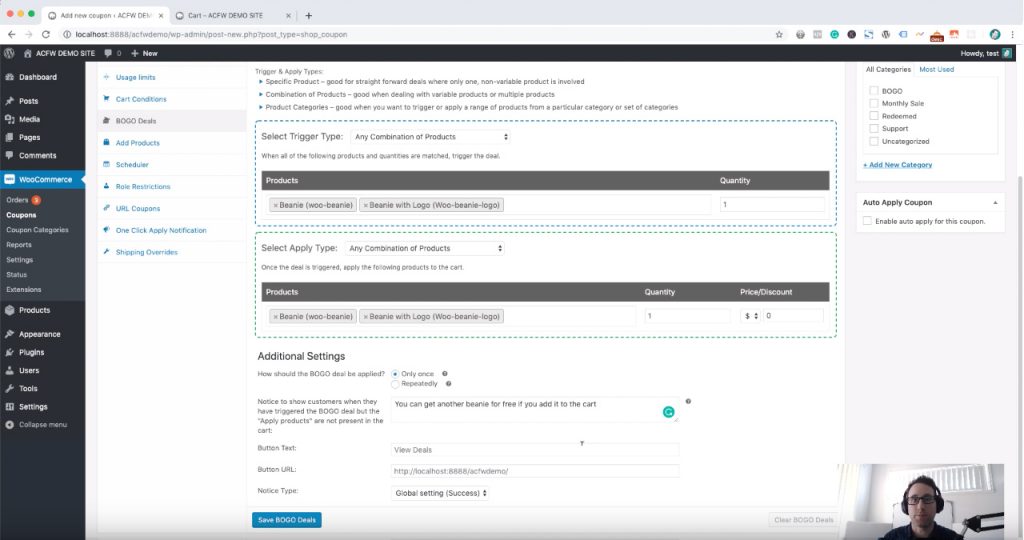Screen dimensions: 1024x540
Task: Click the Products box icon
Action: [x=9, y=310]
